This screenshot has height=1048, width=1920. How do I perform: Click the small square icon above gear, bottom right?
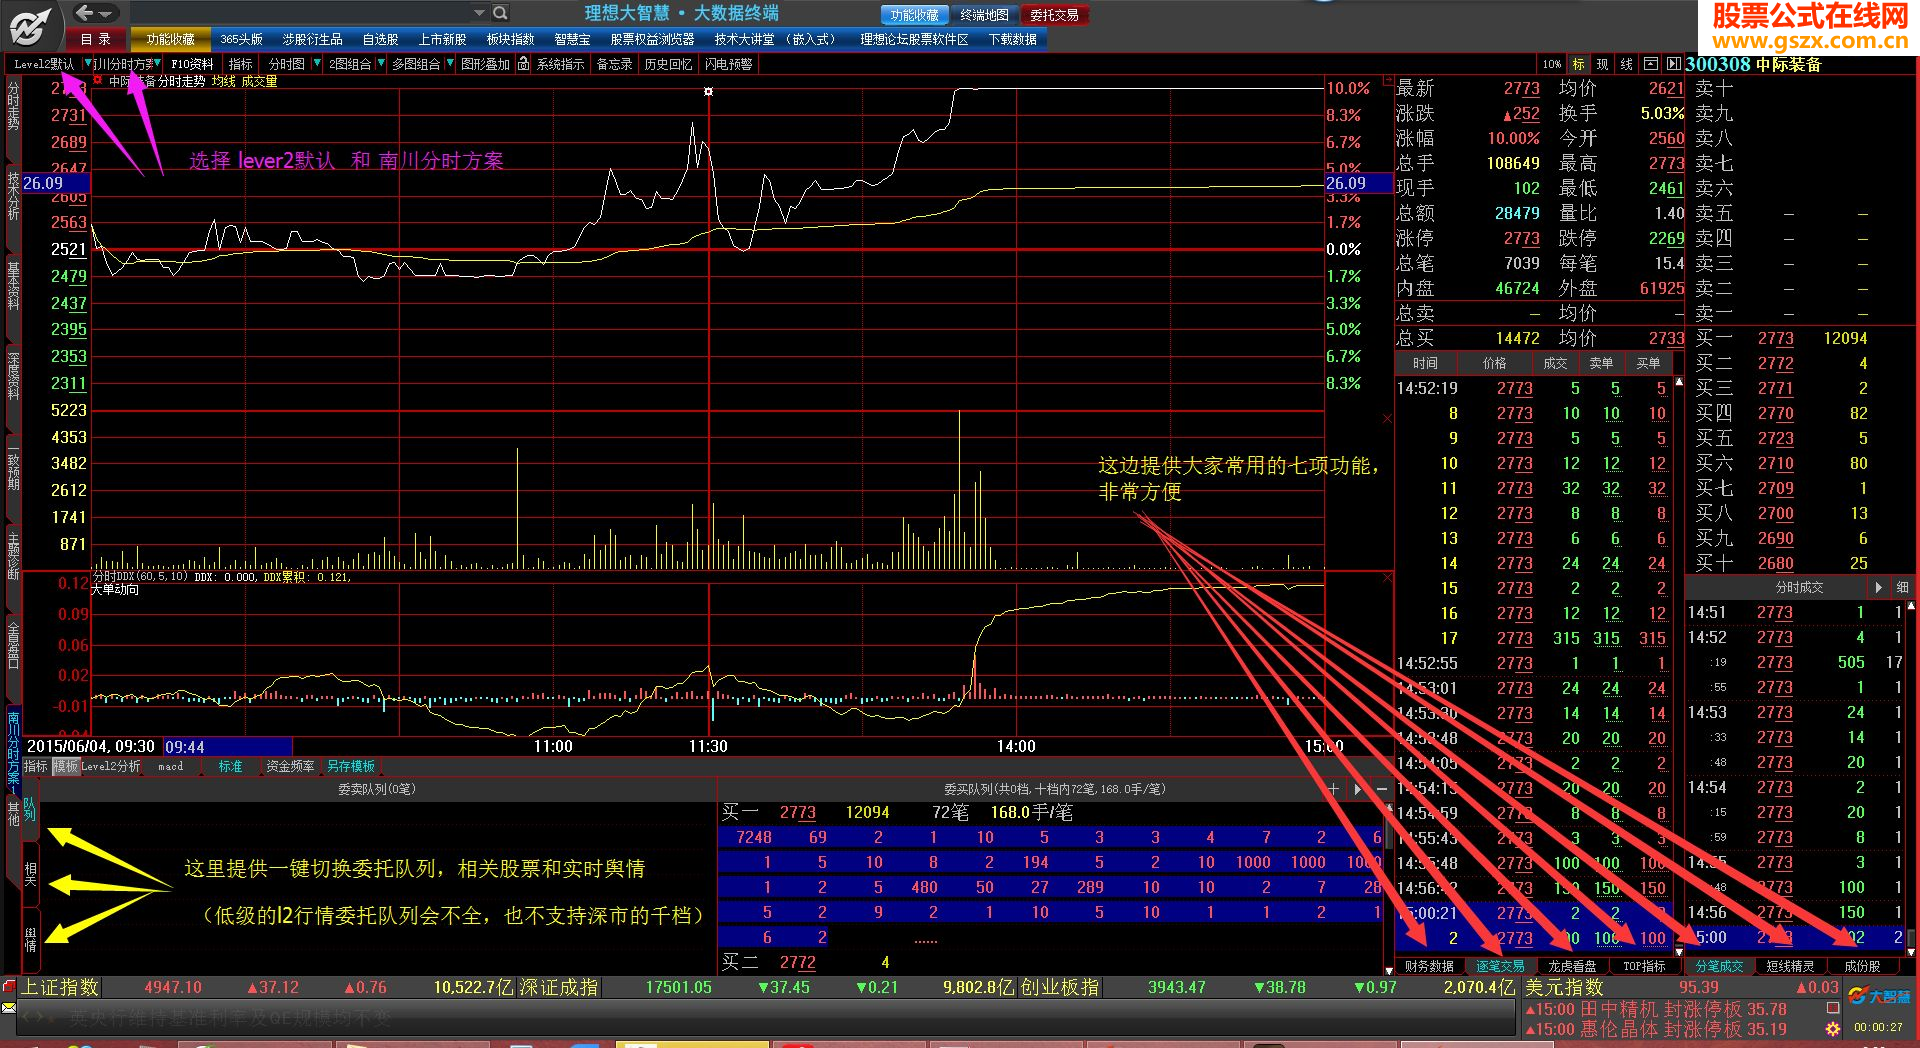tap(1833, 1008)
